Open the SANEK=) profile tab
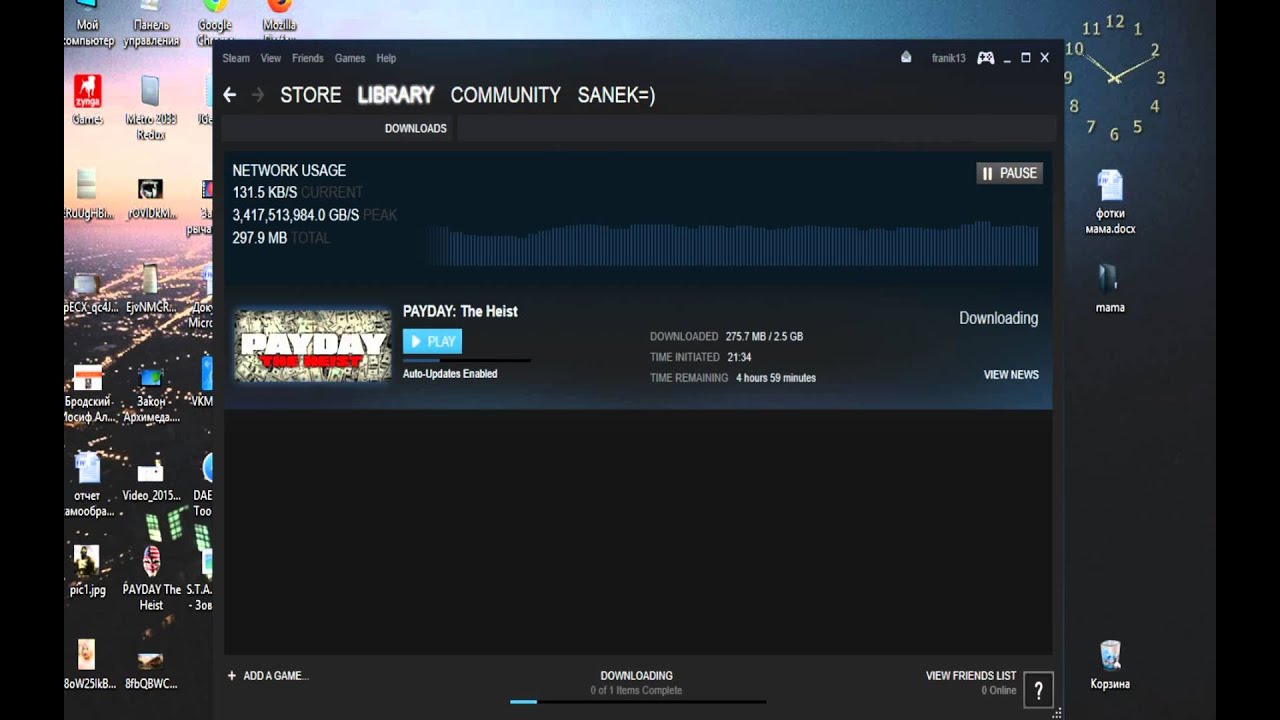This screenshot has height=720, width=1280. (616, 95)
